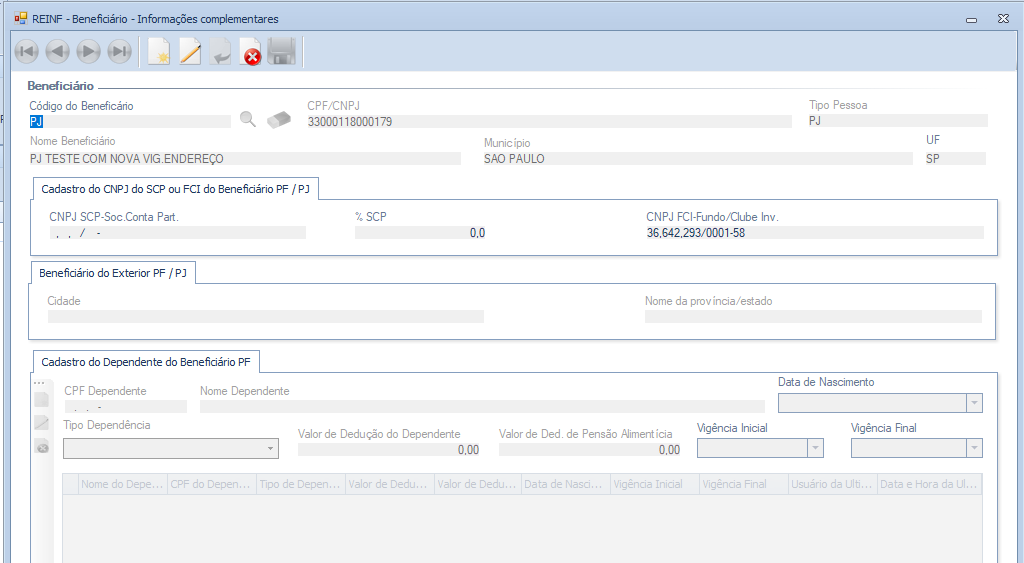Click the delete dependent icon in the side strip

[42, 447]
